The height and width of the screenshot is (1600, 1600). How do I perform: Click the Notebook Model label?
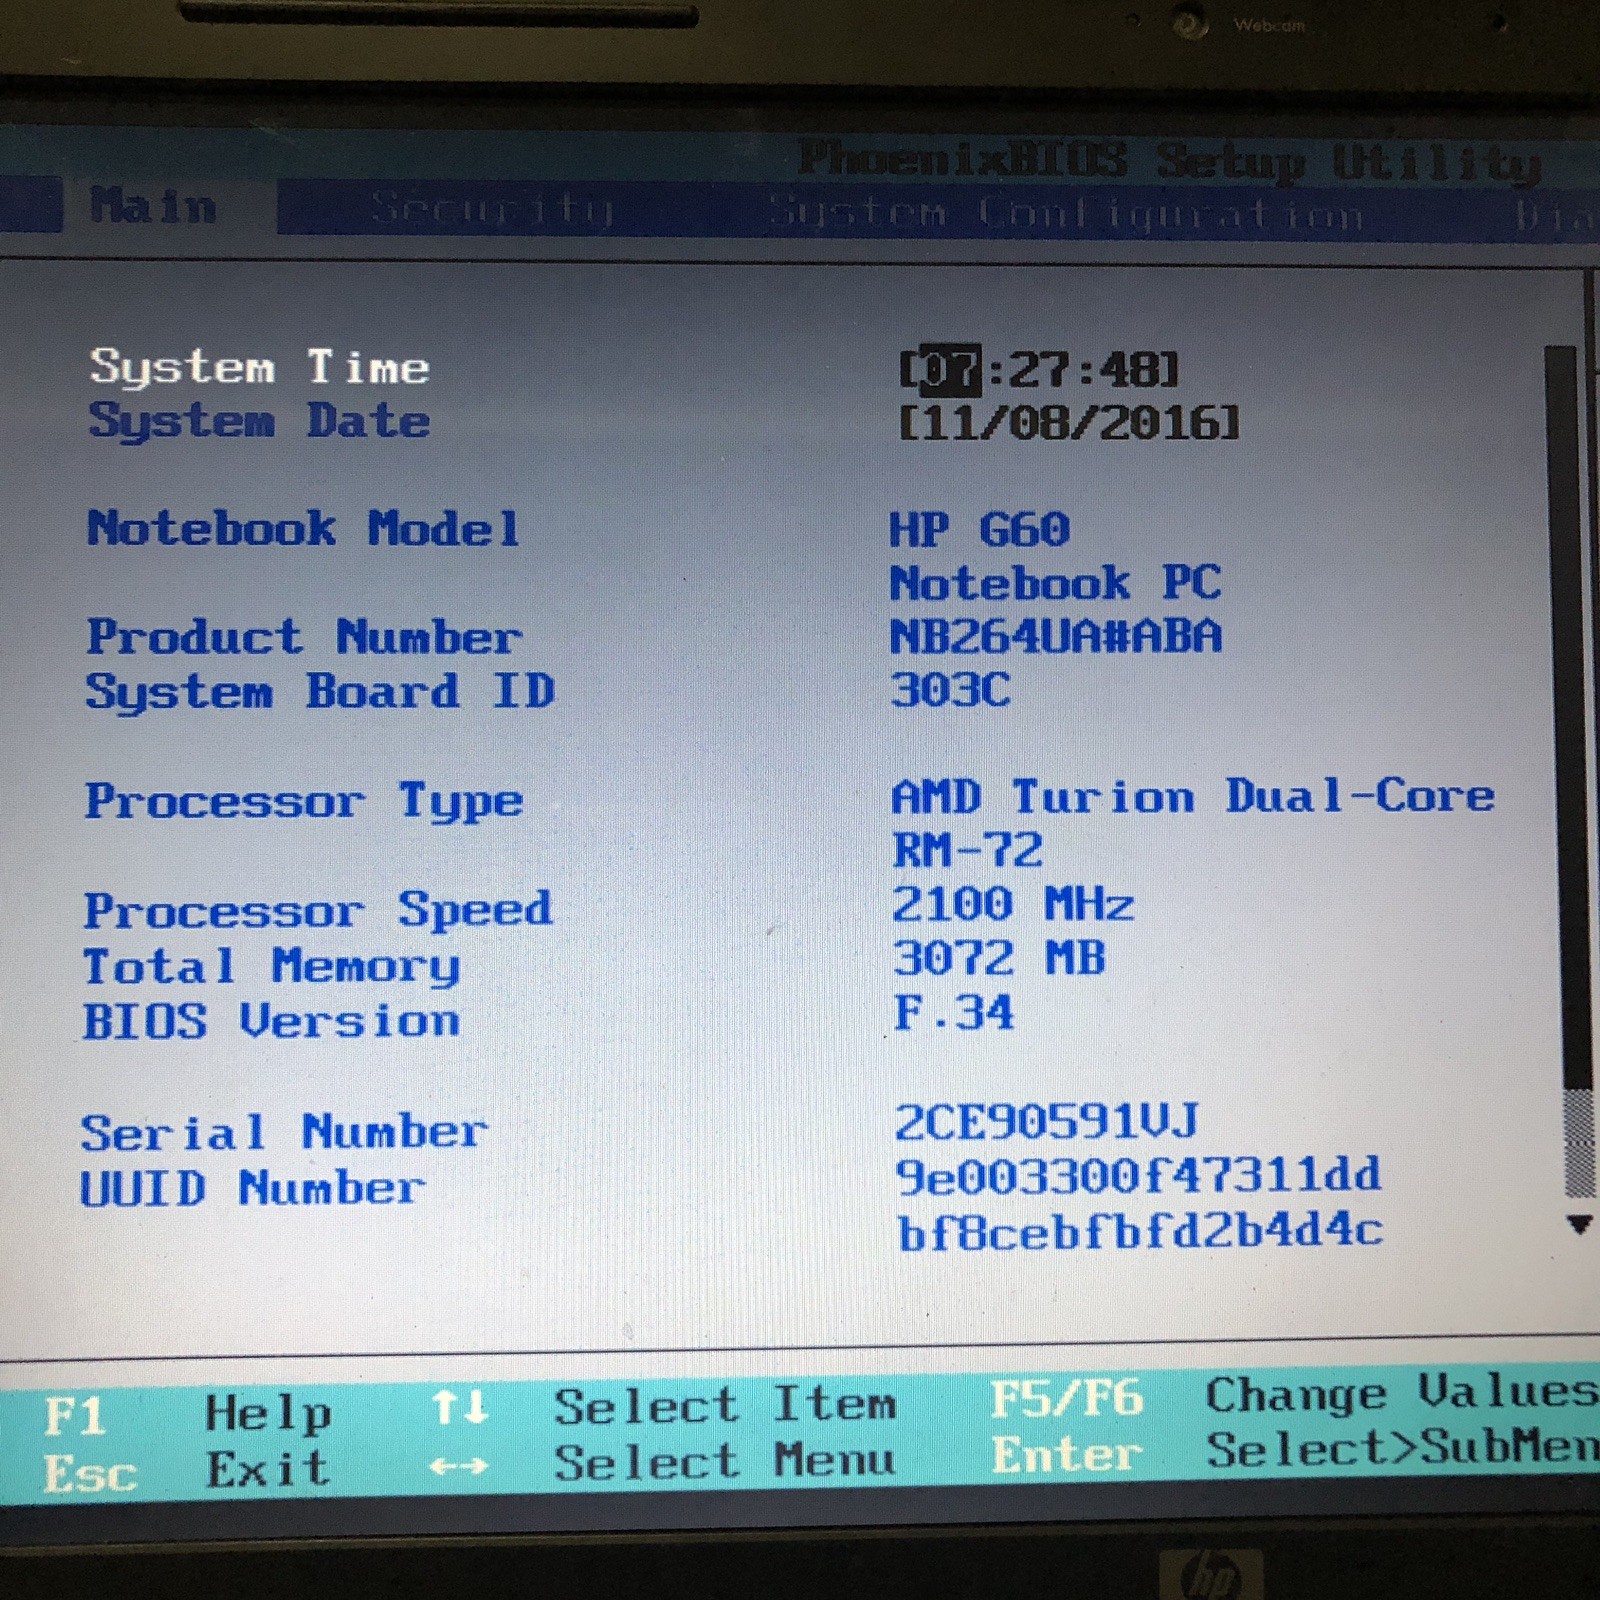click(x=304, y=528)
